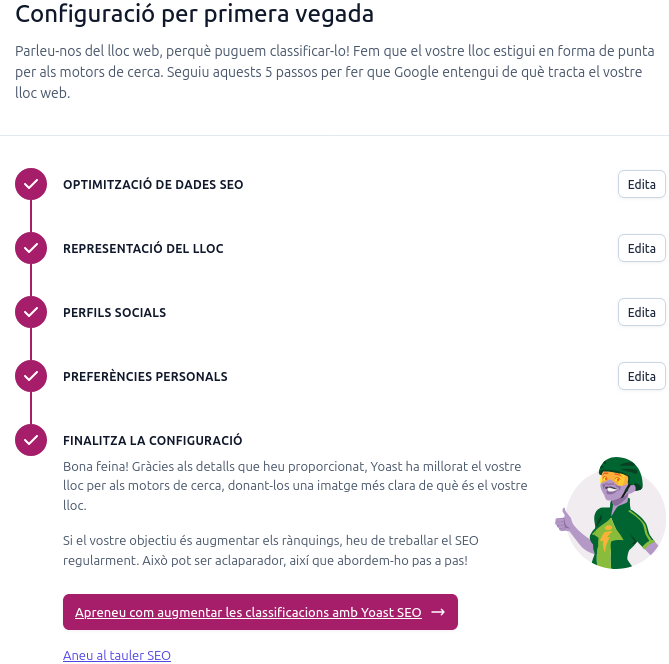Click the Yoast mascot thumbs-up illustration
Screen dimensions: 669x664
[611, 513]
